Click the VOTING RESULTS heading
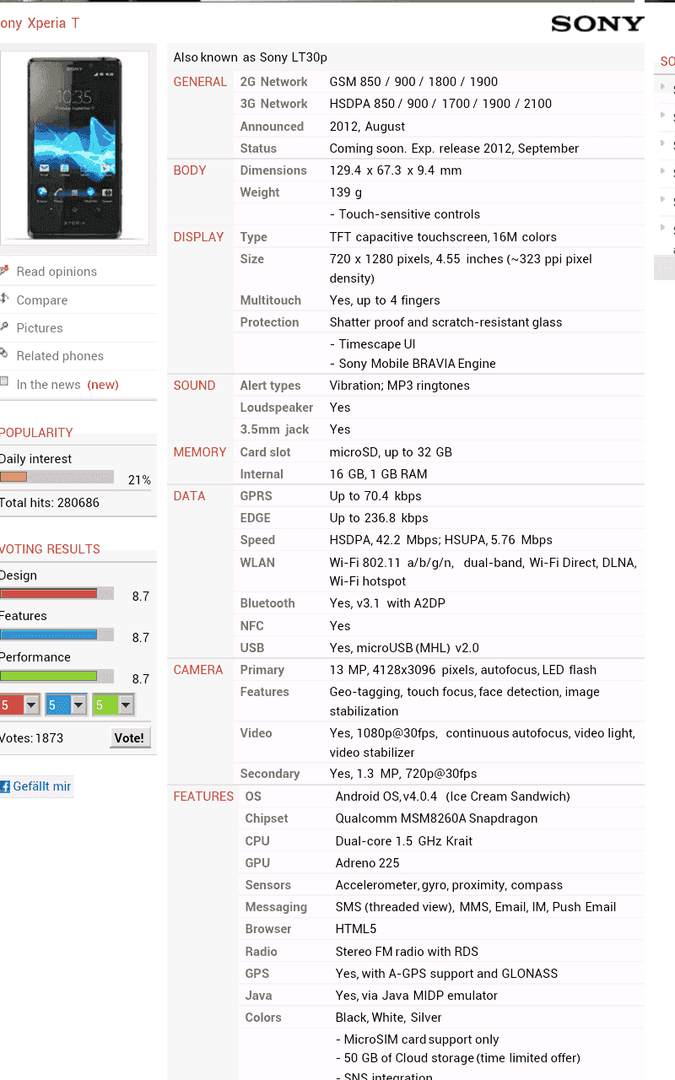 click(50, 549)
